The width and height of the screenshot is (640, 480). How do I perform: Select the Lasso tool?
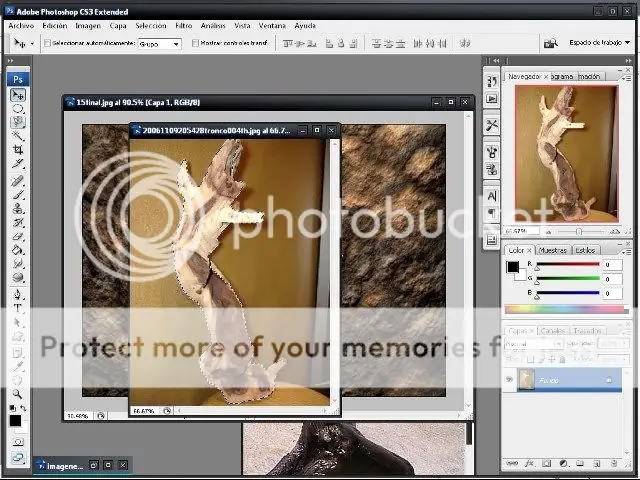(x=18, y=122)
